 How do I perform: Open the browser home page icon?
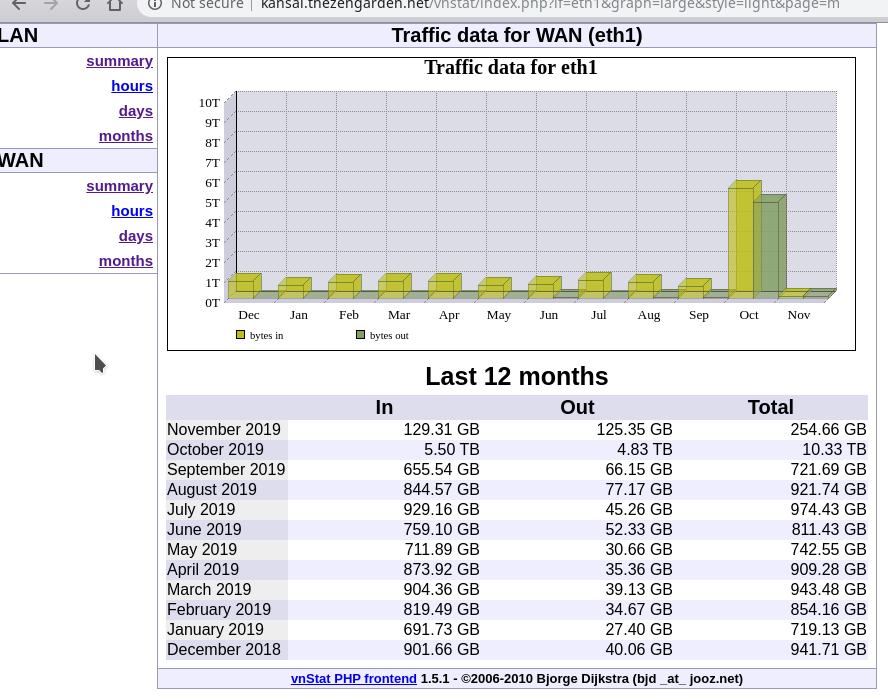point(116,5)
